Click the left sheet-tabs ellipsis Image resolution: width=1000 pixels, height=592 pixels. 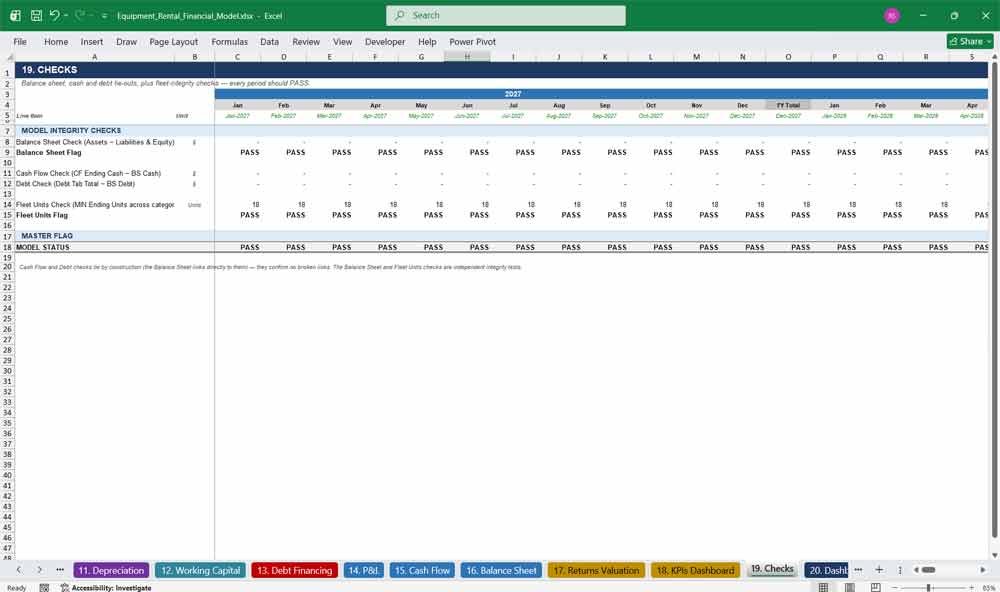tap(60, 570)
